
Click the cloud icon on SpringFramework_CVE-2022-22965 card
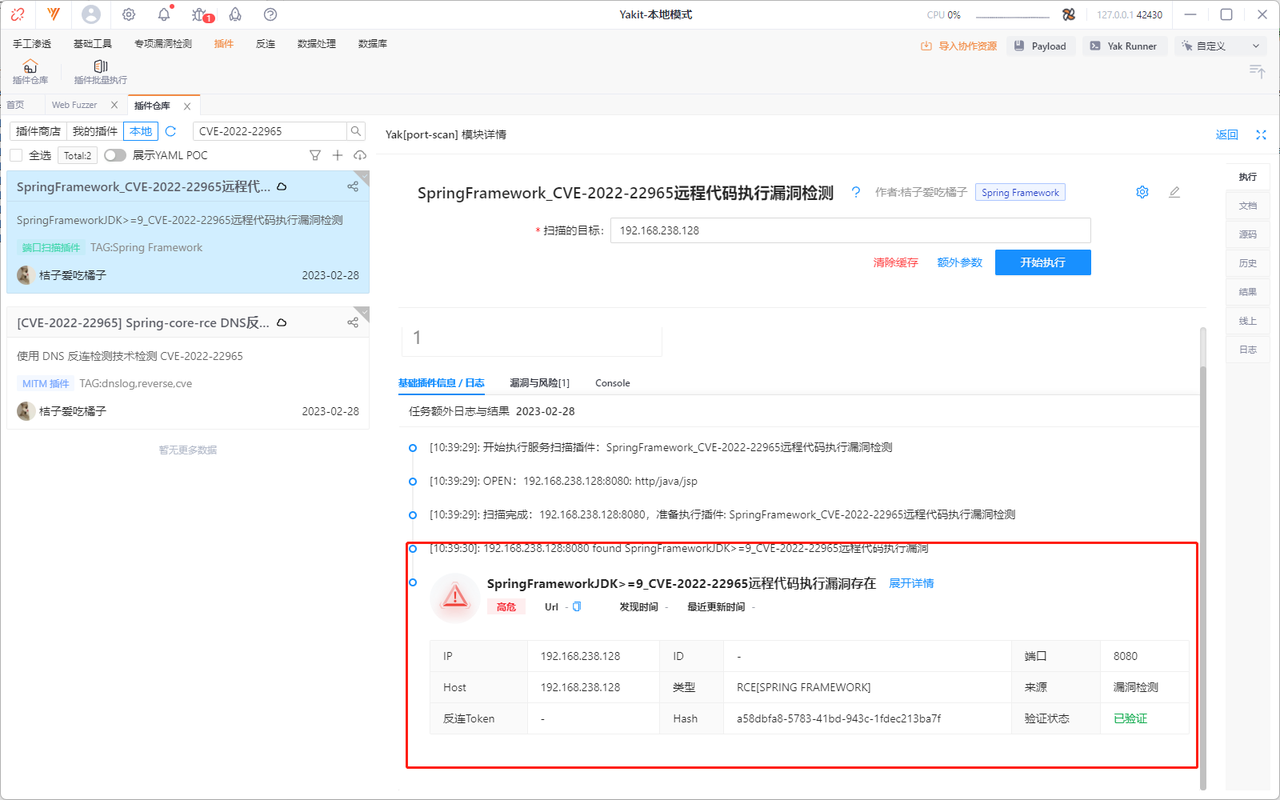click(x=282, y=187)
